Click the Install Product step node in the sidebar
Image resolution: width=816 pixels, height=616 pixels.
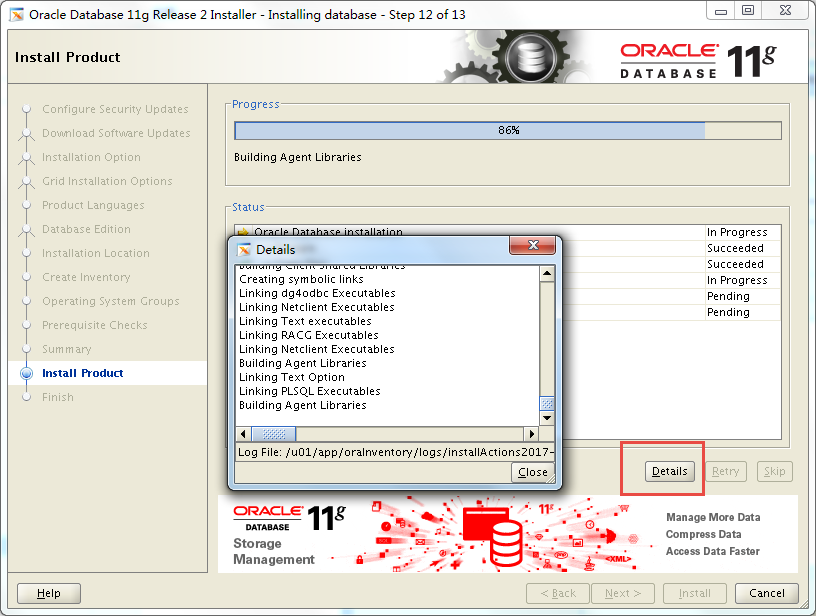pos(83,373)
